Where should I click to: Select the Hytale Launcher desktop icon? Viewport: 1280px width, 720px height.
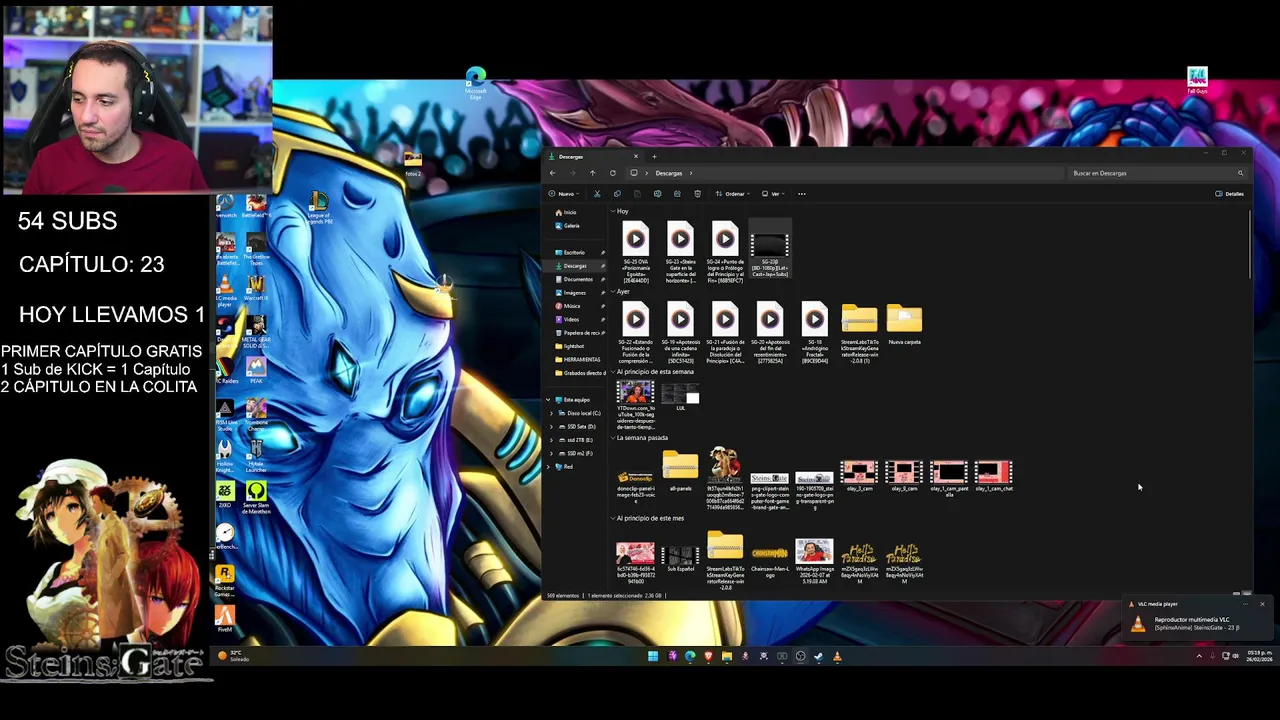256,456
